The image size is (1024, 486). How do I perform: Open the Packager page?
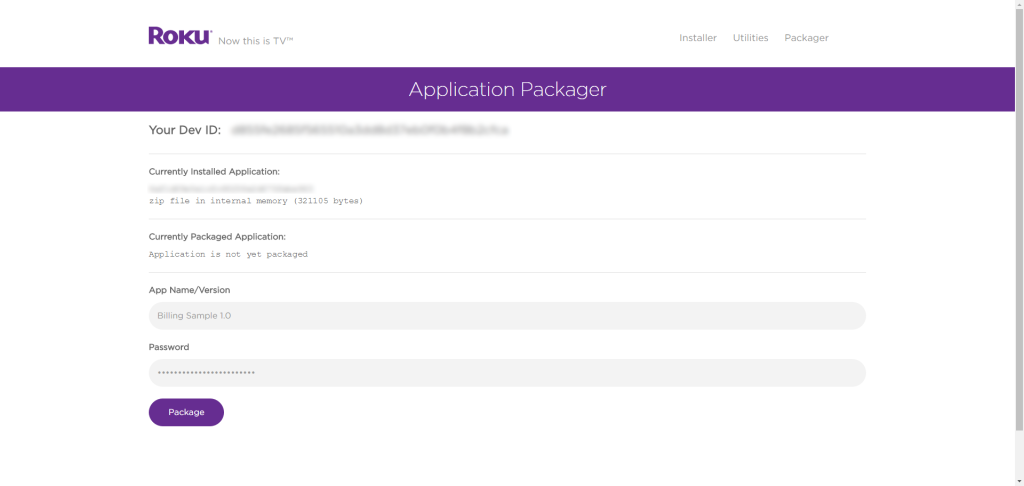pyautogui.click(x=806, y=38)
